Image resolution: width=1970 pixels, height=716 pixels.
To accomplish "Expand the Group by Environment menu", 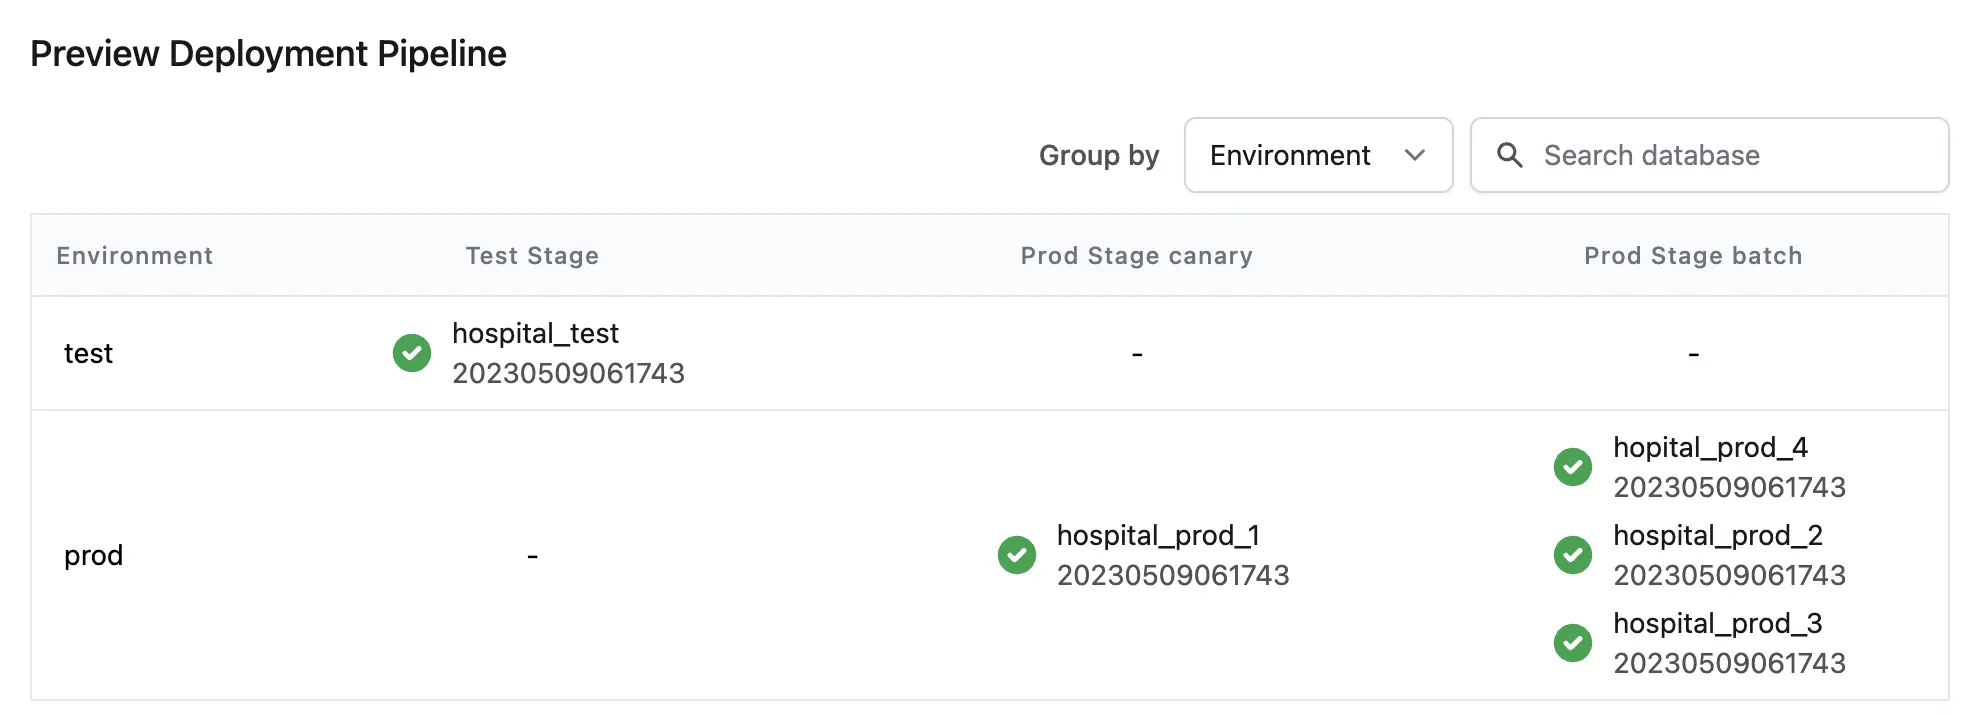I will [1318, 155].
